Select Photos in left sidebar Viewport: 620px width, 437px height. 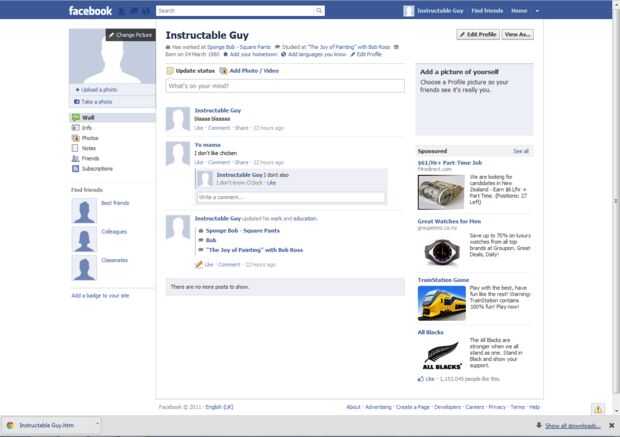click(90, 138)
